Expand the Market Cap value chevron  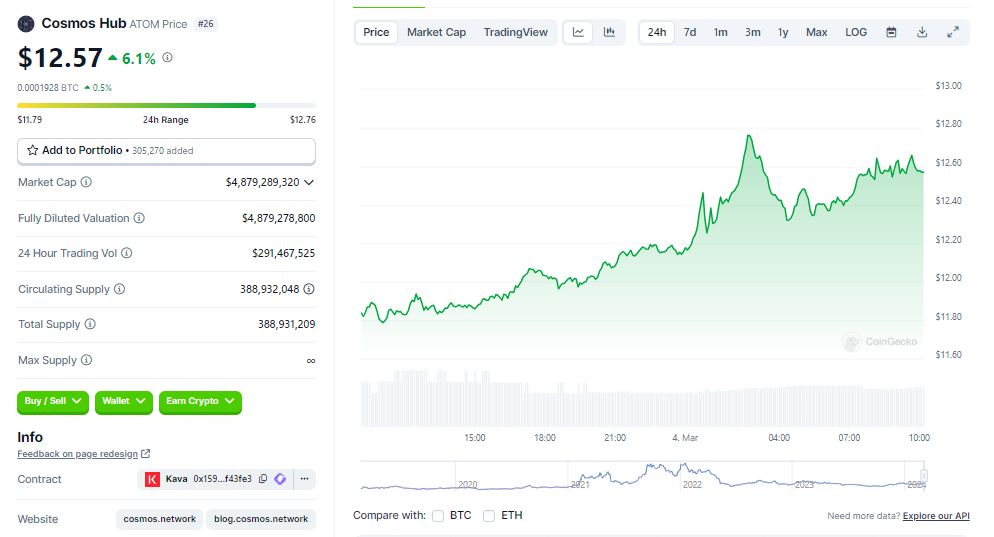pyautogui.click(x=309, y=182)
